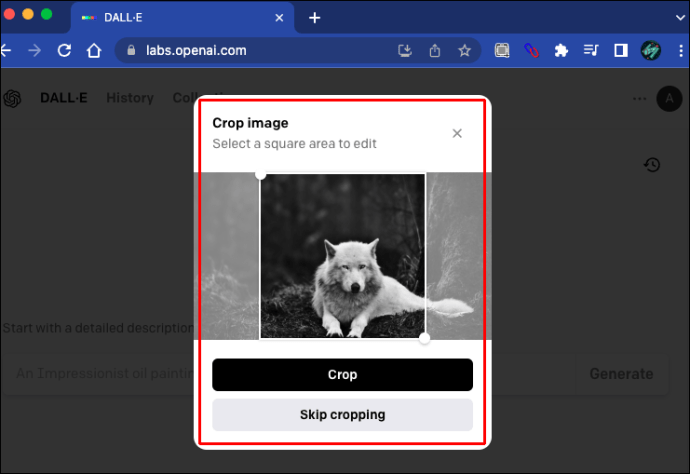
Task: Open the media control playlist icon
Action: [591, 51]
